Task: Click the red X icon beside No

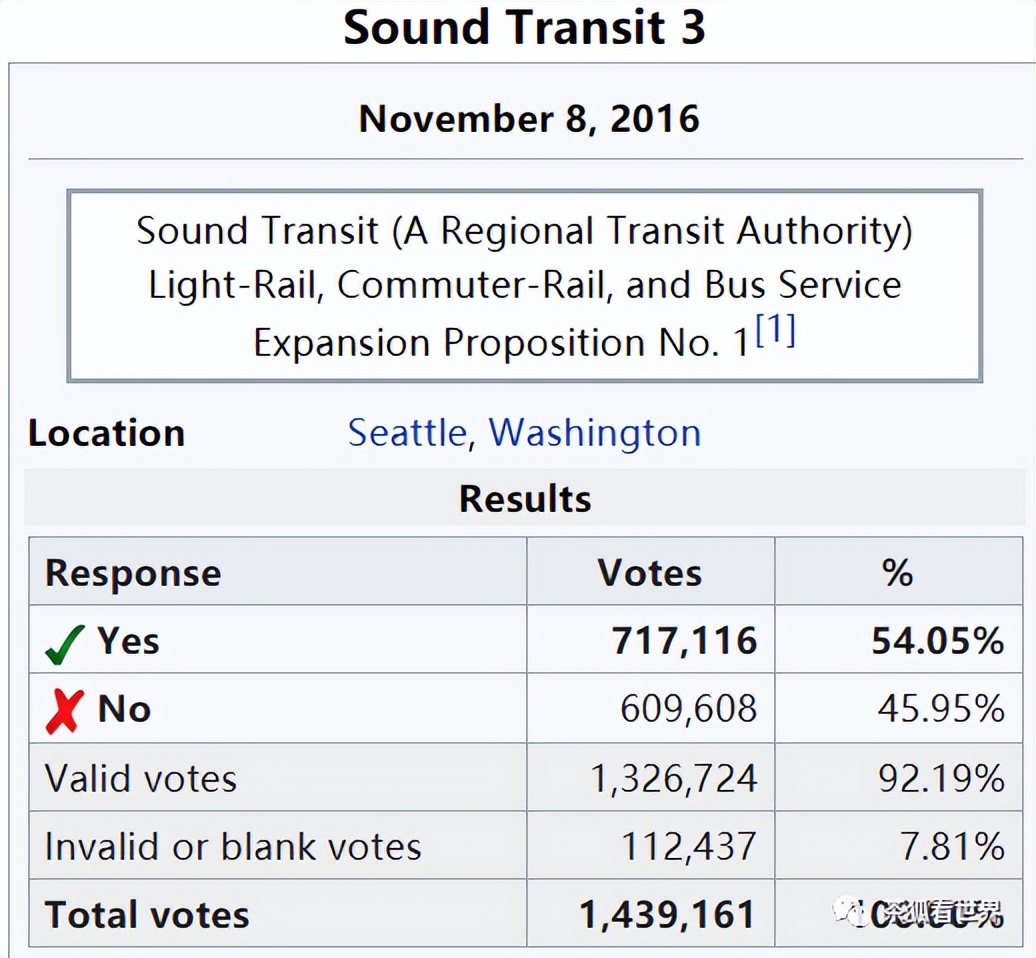Action: click(x=64, y=712)
